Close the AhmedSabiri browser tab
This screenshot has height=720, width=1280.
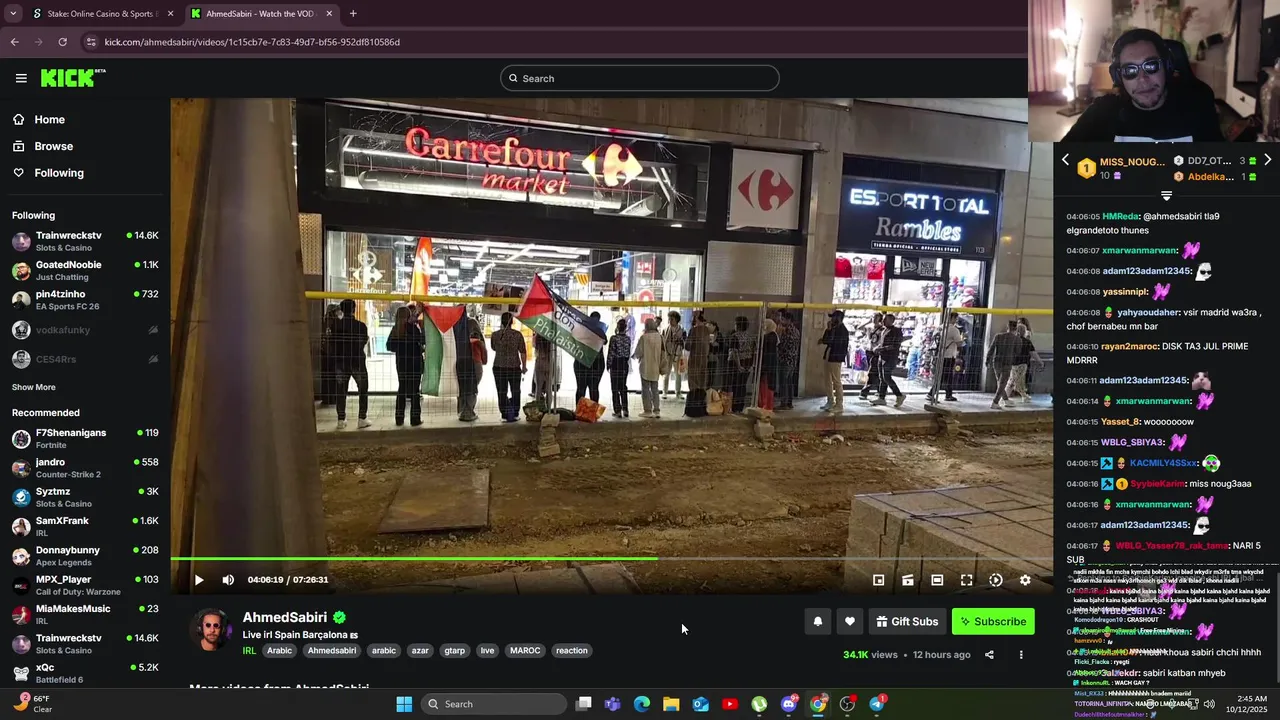(329, 14)
